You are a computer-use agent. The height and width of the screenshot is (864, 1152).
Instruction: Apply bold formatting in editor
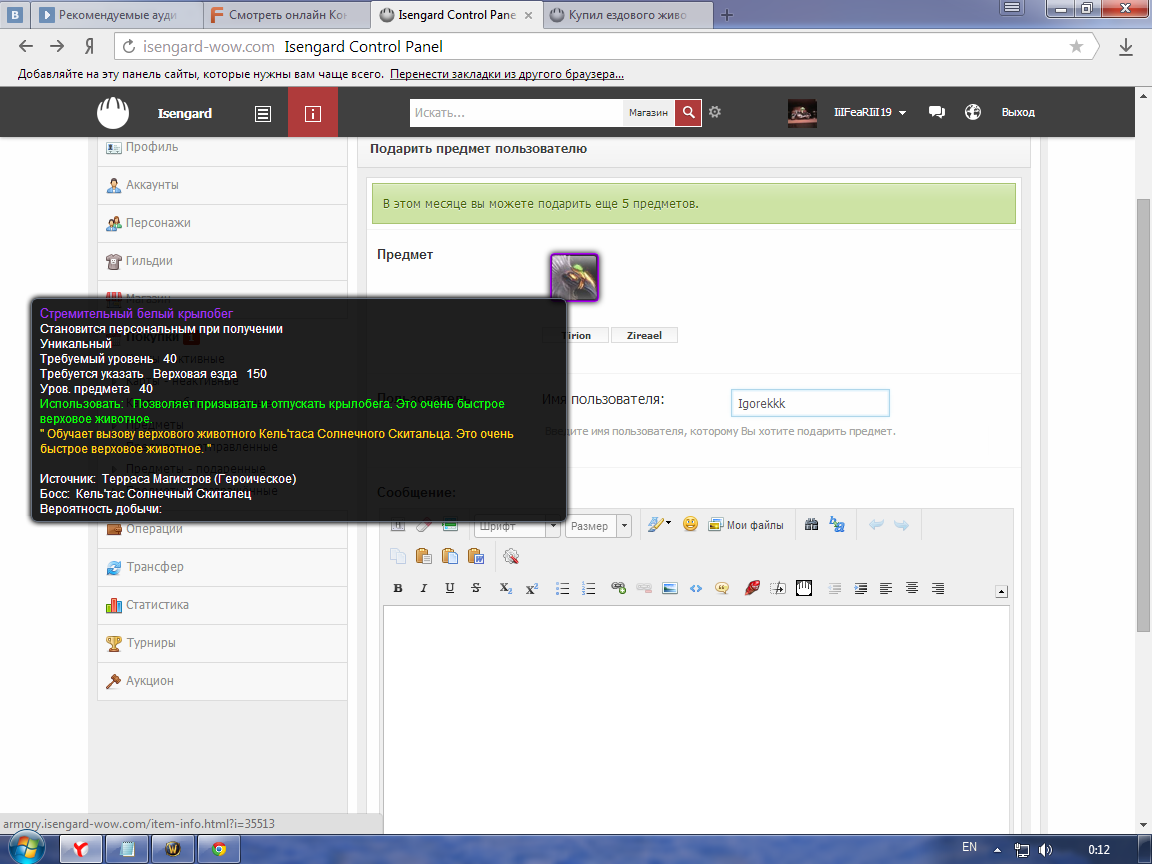[397, 588]
